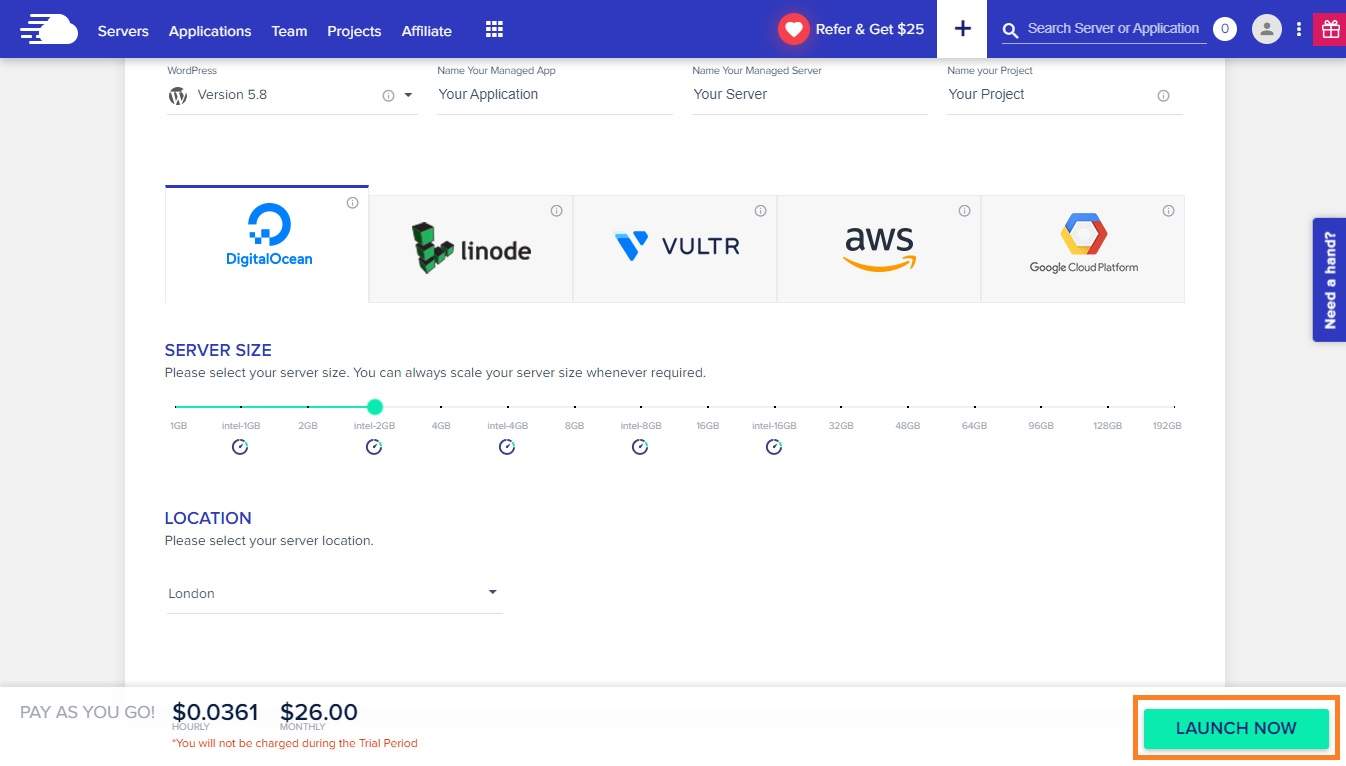The width and height of the screenshot is (1346, 766).
Task: Click speedometer icon under intel-16GB
Action: 774,447
